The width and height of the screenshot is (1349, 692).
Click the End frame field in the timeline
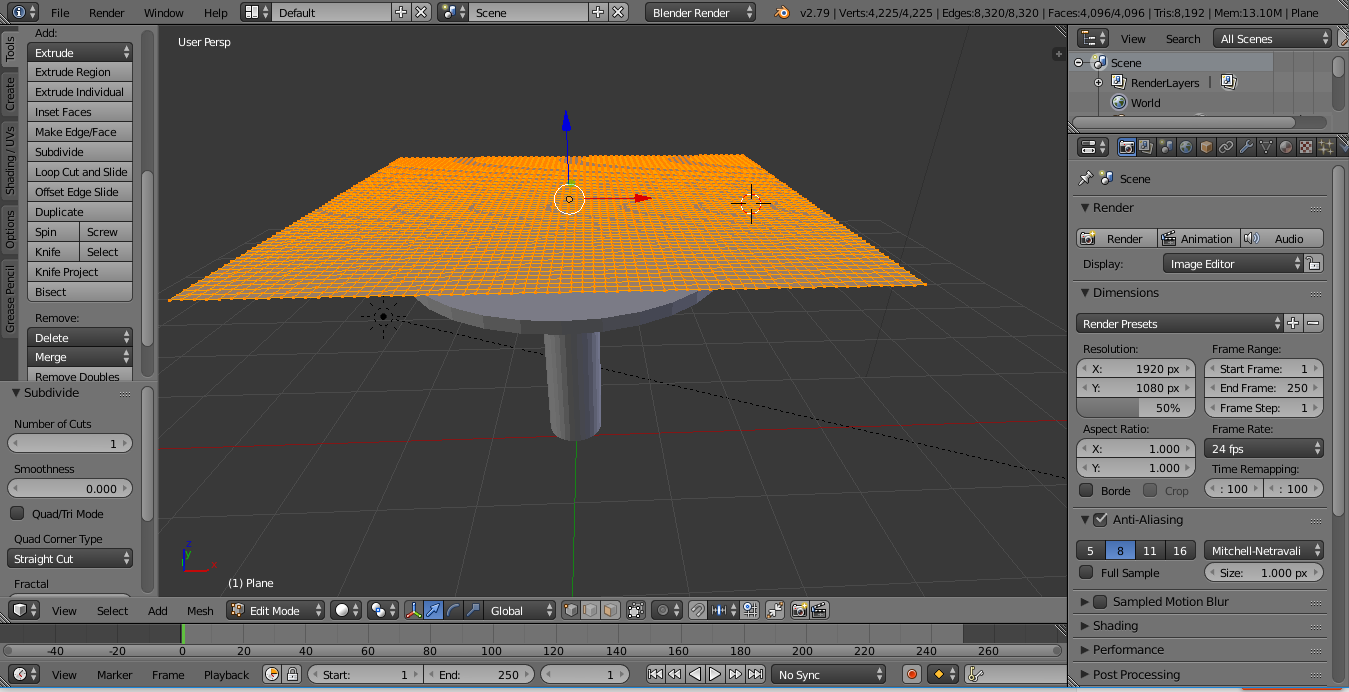478,674
